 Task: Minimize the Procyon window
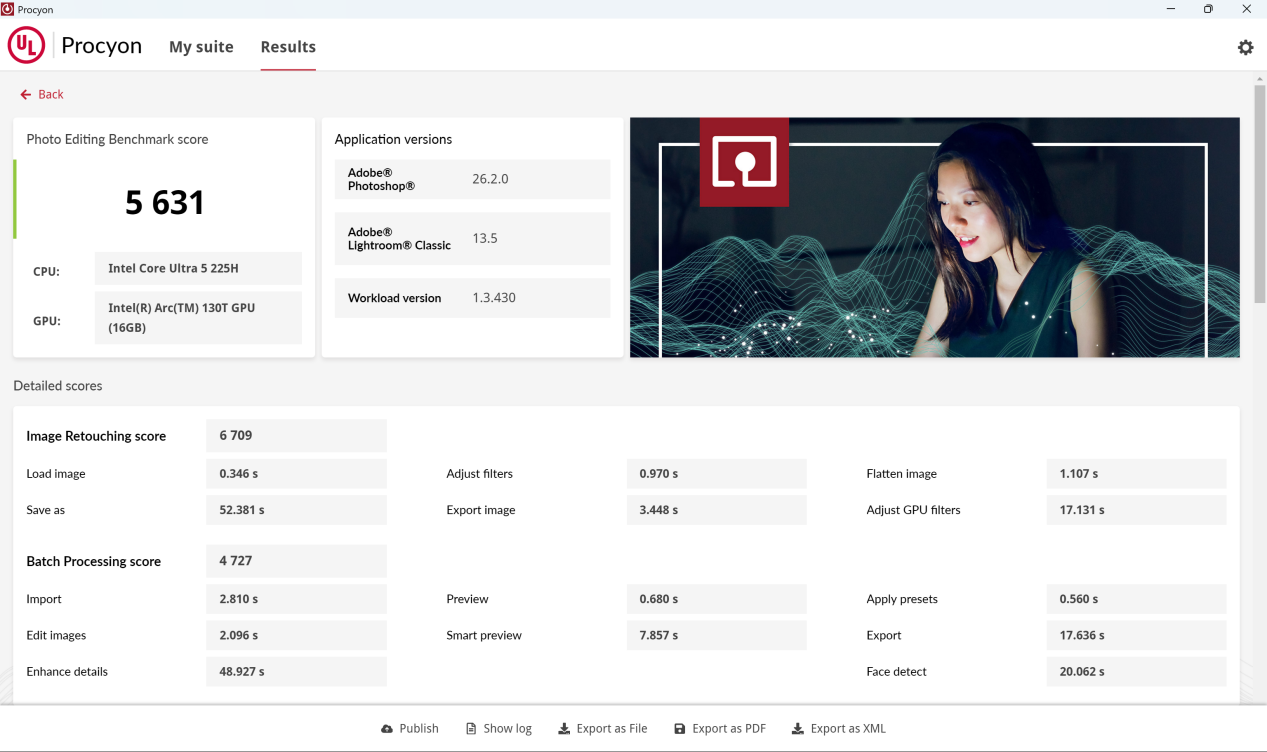(x=1170, y=9)
